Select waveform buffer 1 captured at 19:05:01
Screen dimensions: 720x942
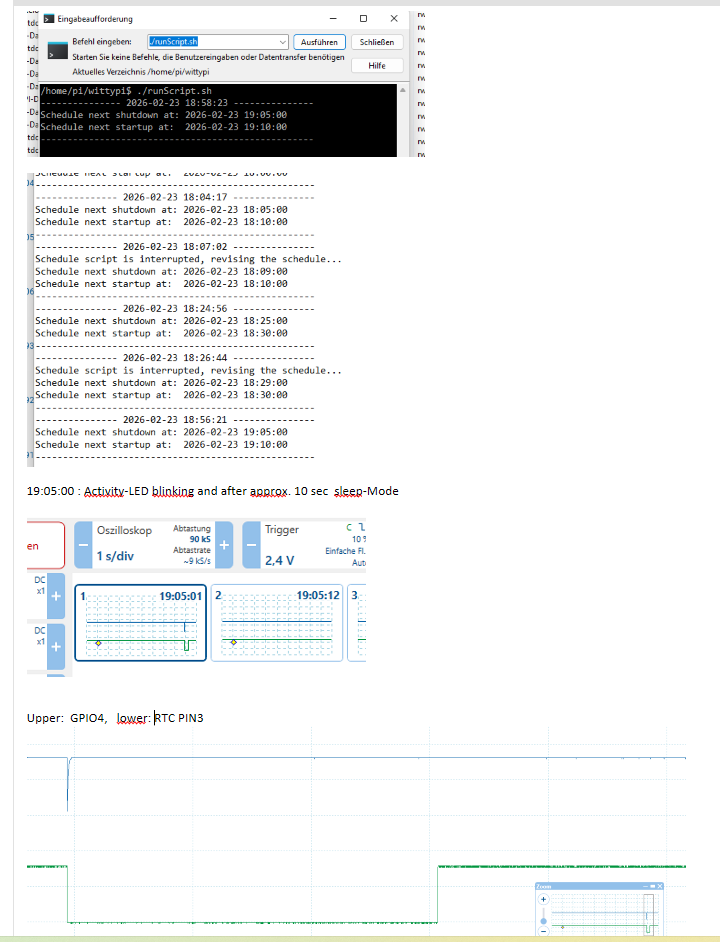pyautogui.click(x=141, y=623)
